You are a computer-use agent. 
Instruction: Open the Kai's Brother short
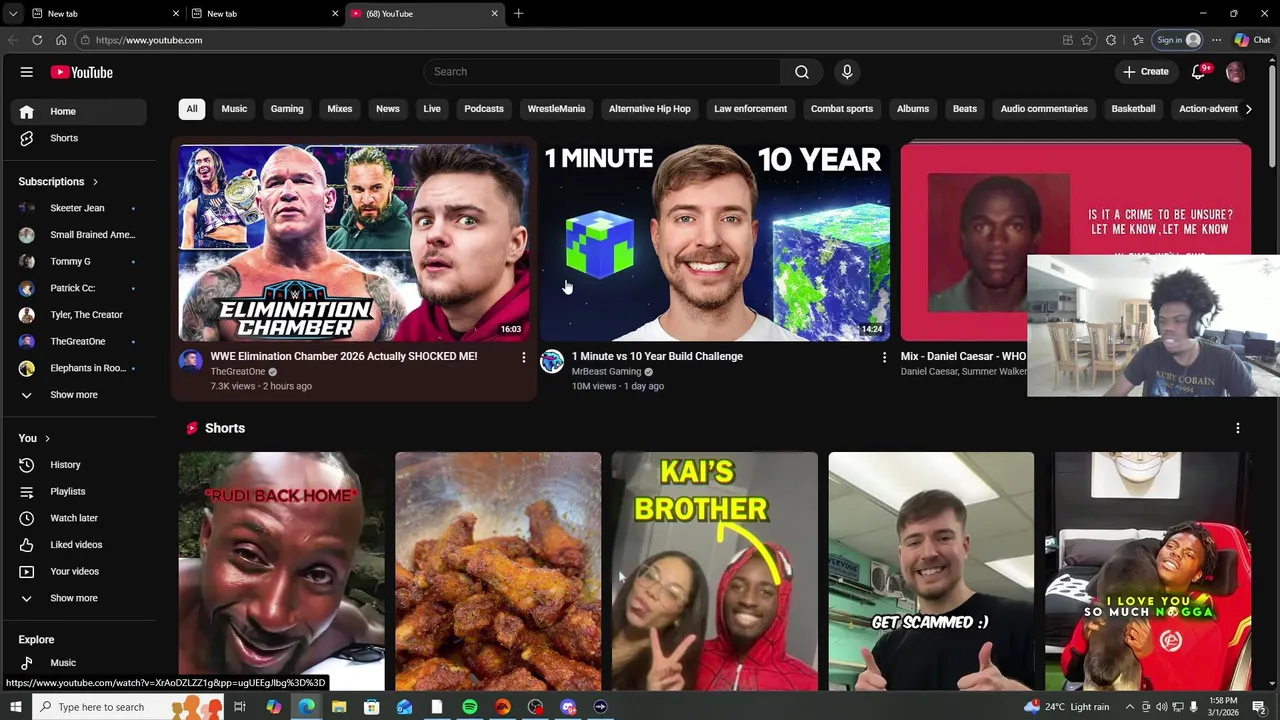tap(715, 571)
